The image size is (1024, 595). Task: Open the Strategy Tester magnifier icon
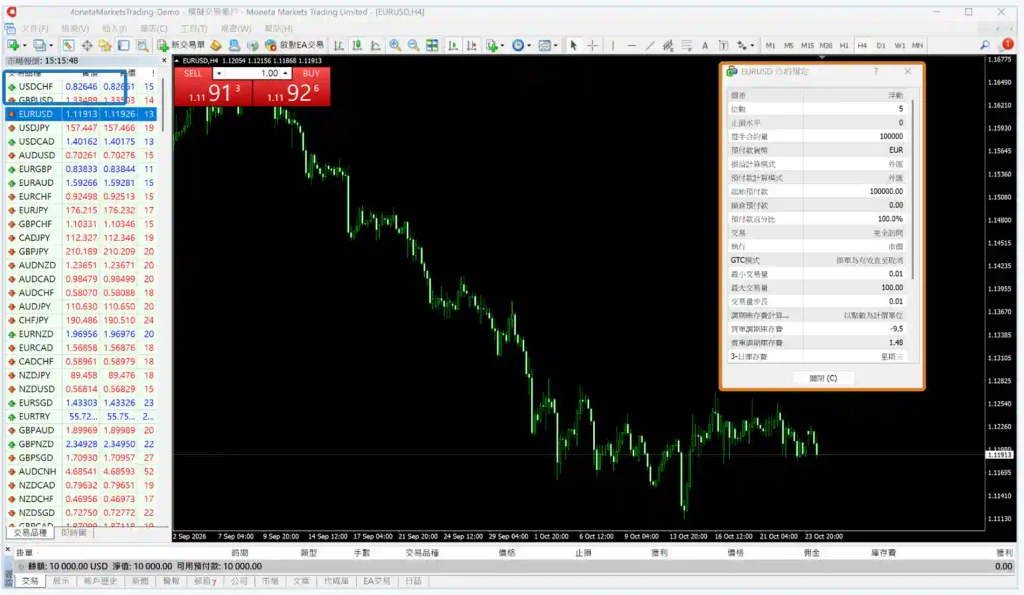[x=142, y=45]
